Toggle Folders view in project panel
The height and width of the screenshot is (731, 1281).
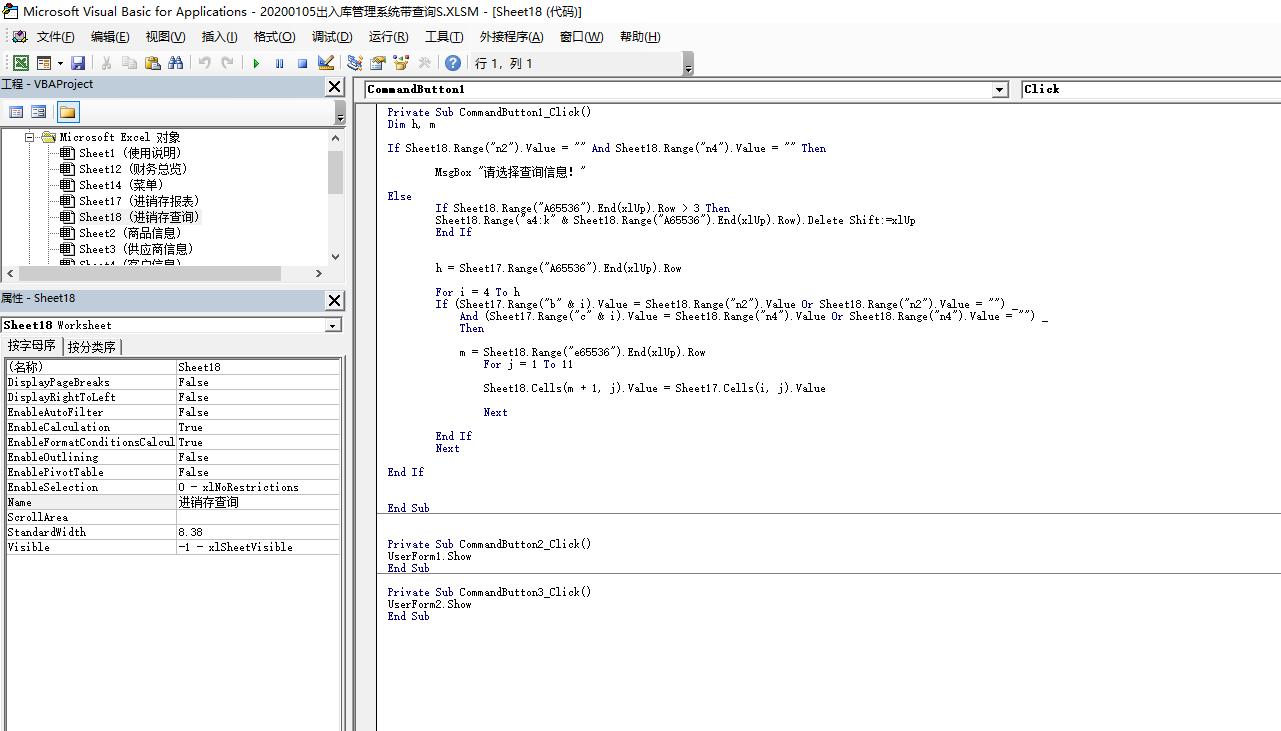pos(67,112)
